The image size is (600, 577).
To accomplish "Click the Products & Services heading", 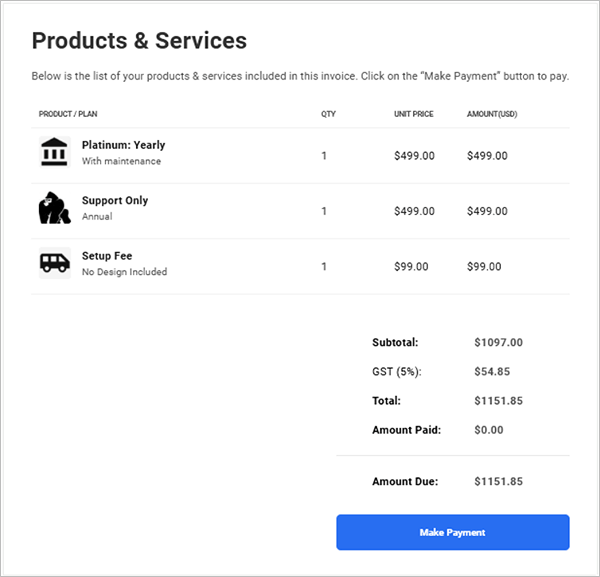I will (x=139, y=41).
